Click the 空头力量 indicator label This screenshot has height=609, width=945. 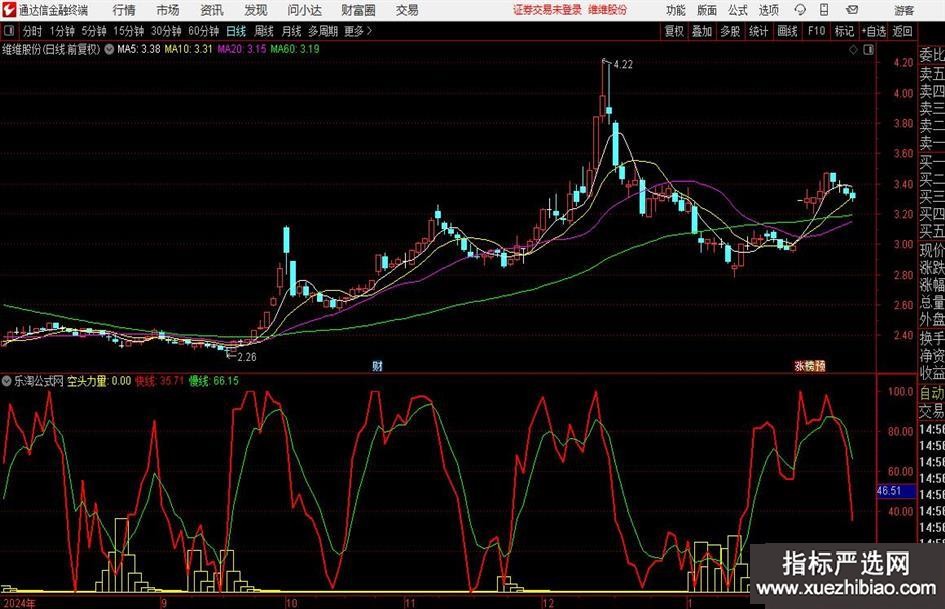(99, 381)
